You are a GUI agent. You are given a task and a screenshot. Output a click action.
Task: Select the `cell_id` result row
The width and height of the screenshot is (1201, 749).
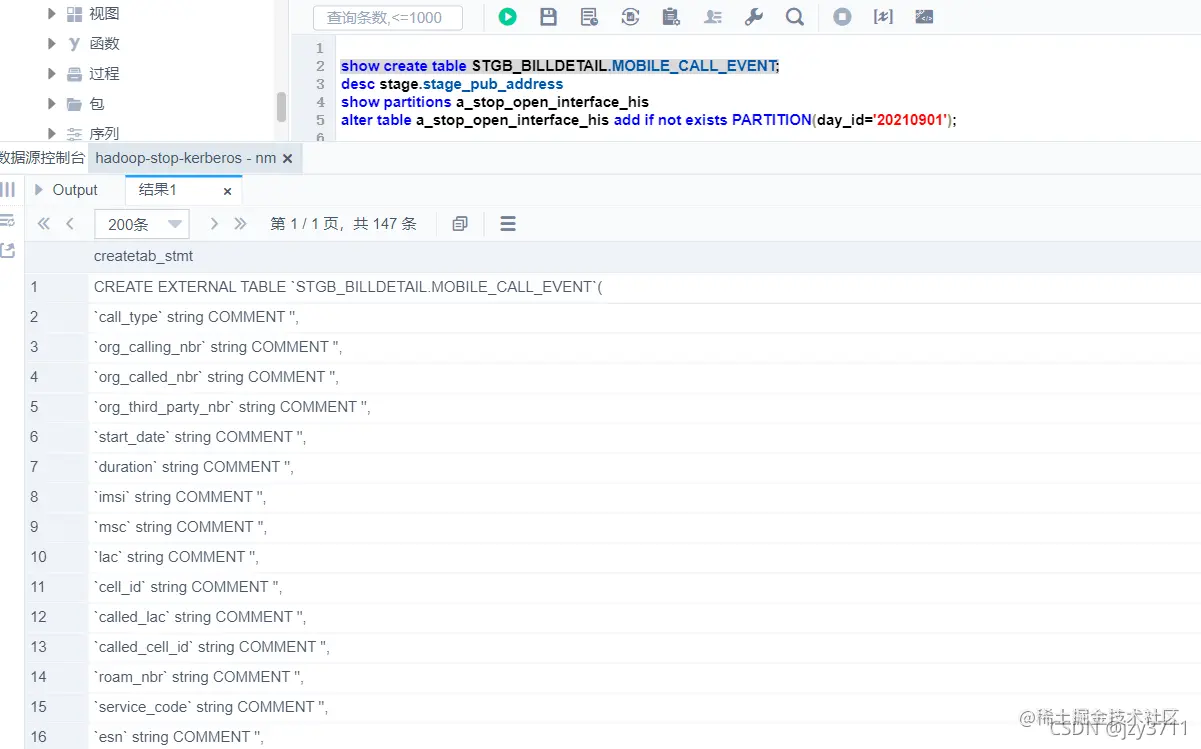612,587
